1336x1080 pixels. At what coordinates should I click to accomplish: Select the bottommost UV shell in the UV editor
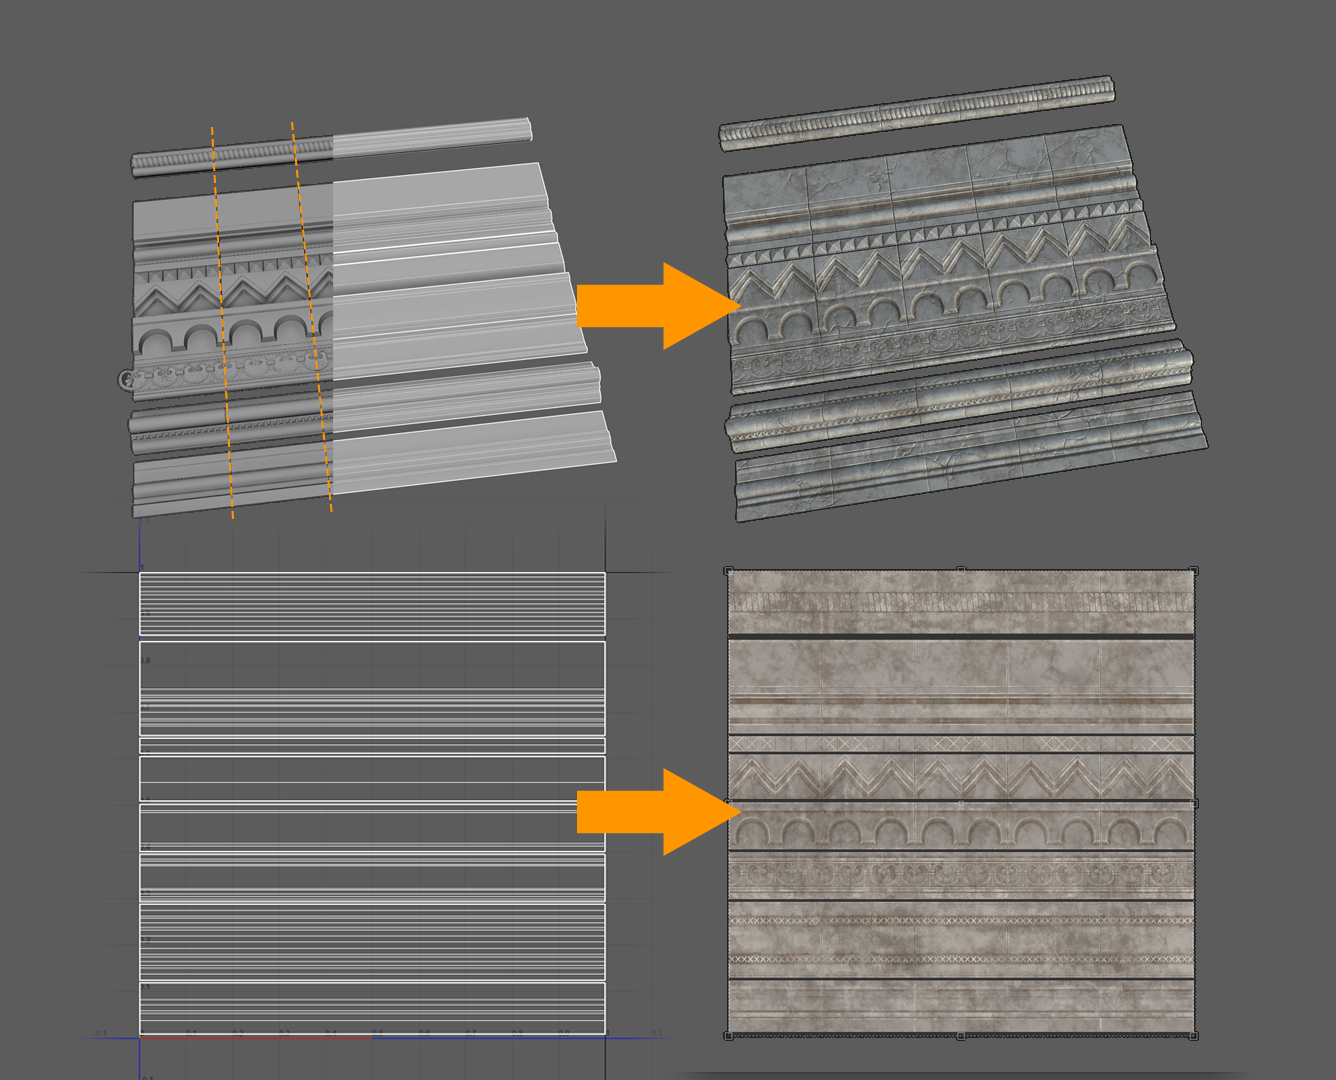[x=372, y=1008]
